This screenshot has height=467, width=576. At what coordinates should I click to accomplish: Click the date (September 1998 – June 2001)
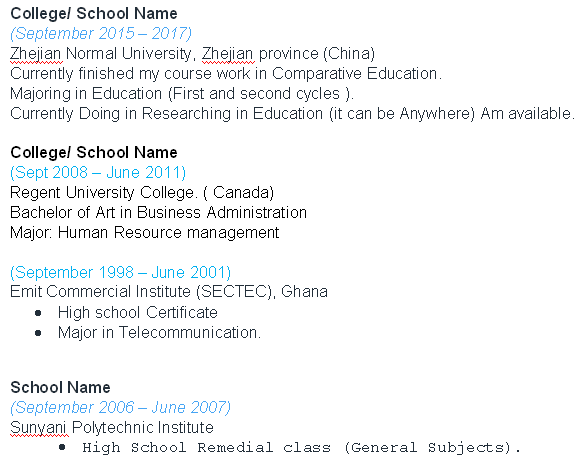(120, 273)
